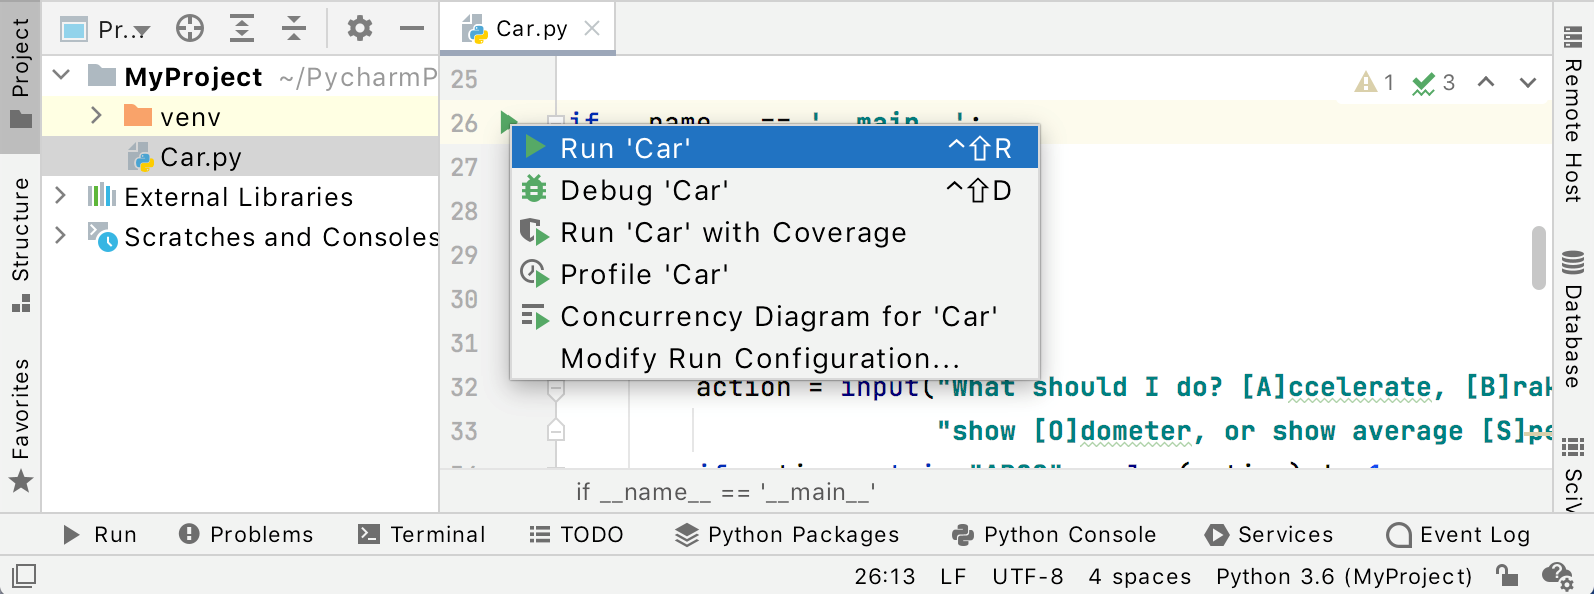Choose Debug 'Car' from the menu
This screenshot has width=1594, height=594.
coord(775,190)
